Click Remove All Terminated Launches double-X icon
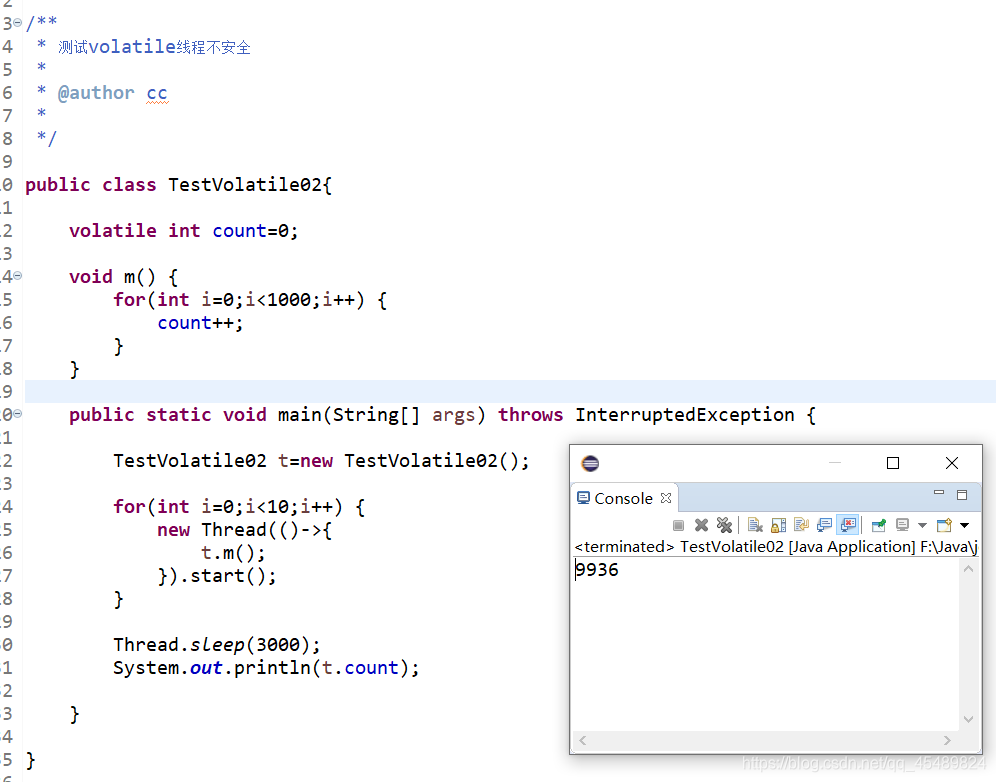This screenshot has width=996, height=782. 724,525
